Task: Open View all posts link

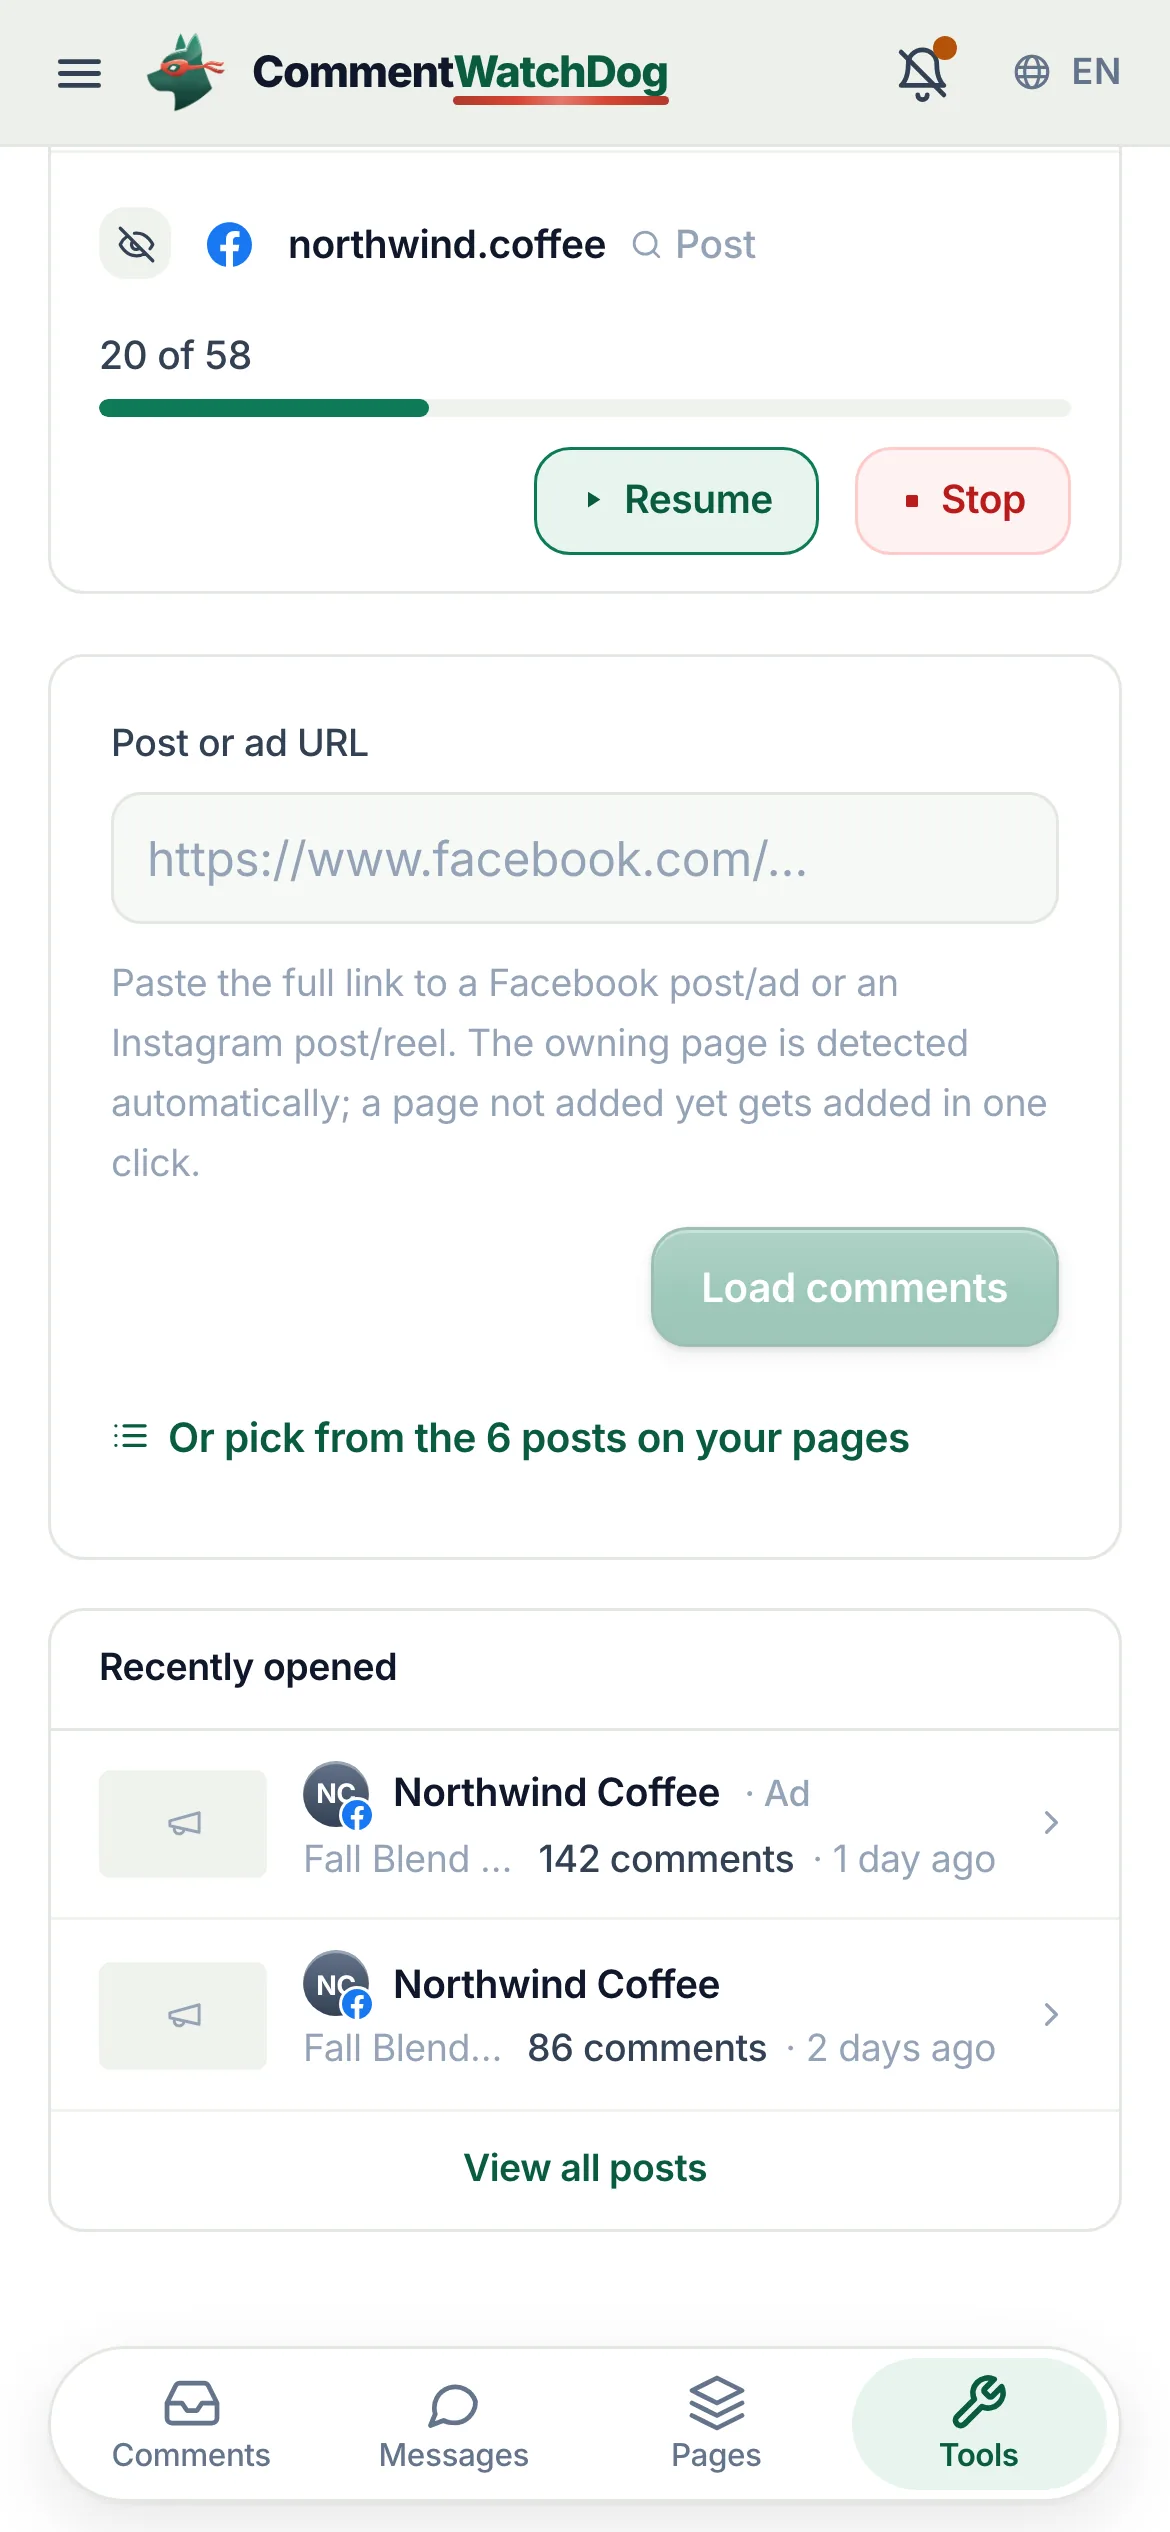Action: click(x=585, y=2168)
